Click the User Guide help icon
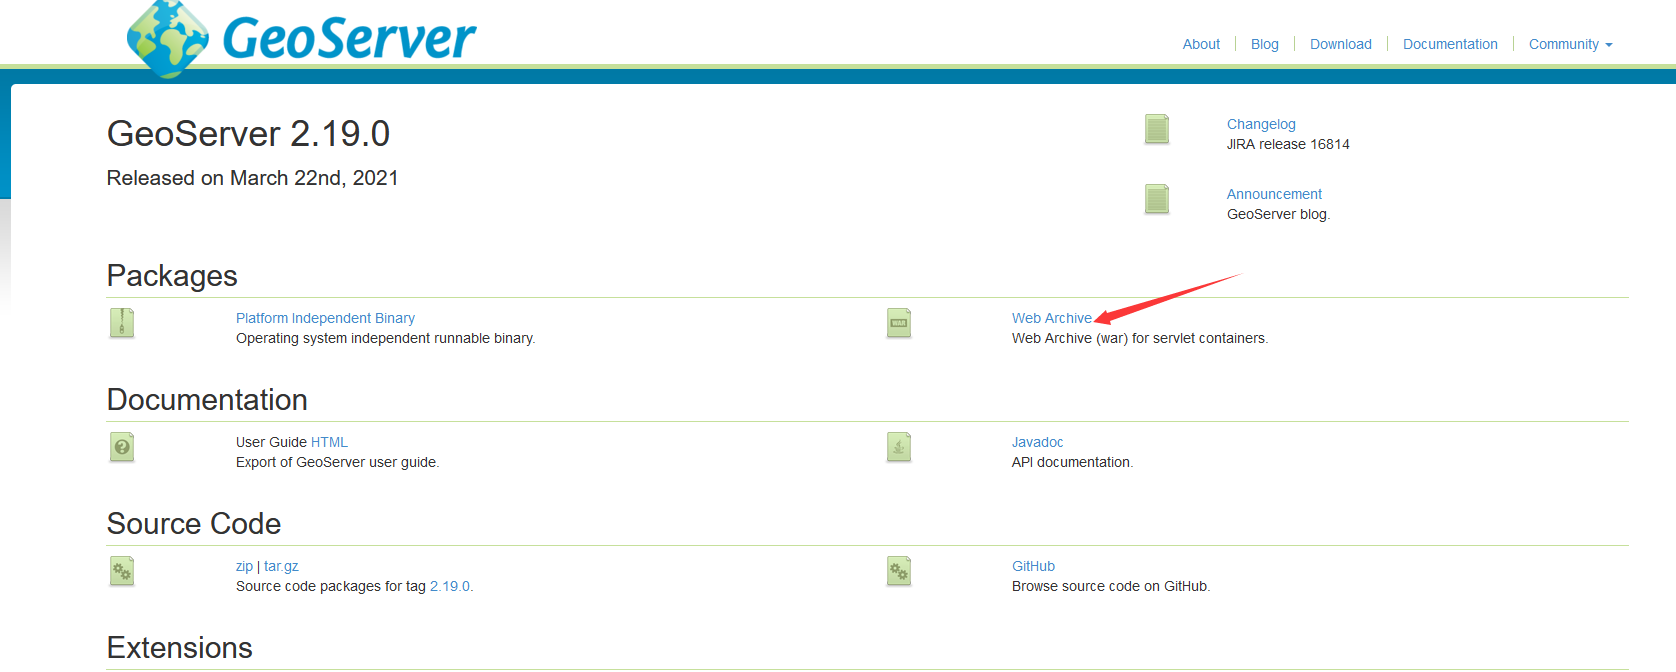The image size is (1676, 672). click(x=122, y=447)
